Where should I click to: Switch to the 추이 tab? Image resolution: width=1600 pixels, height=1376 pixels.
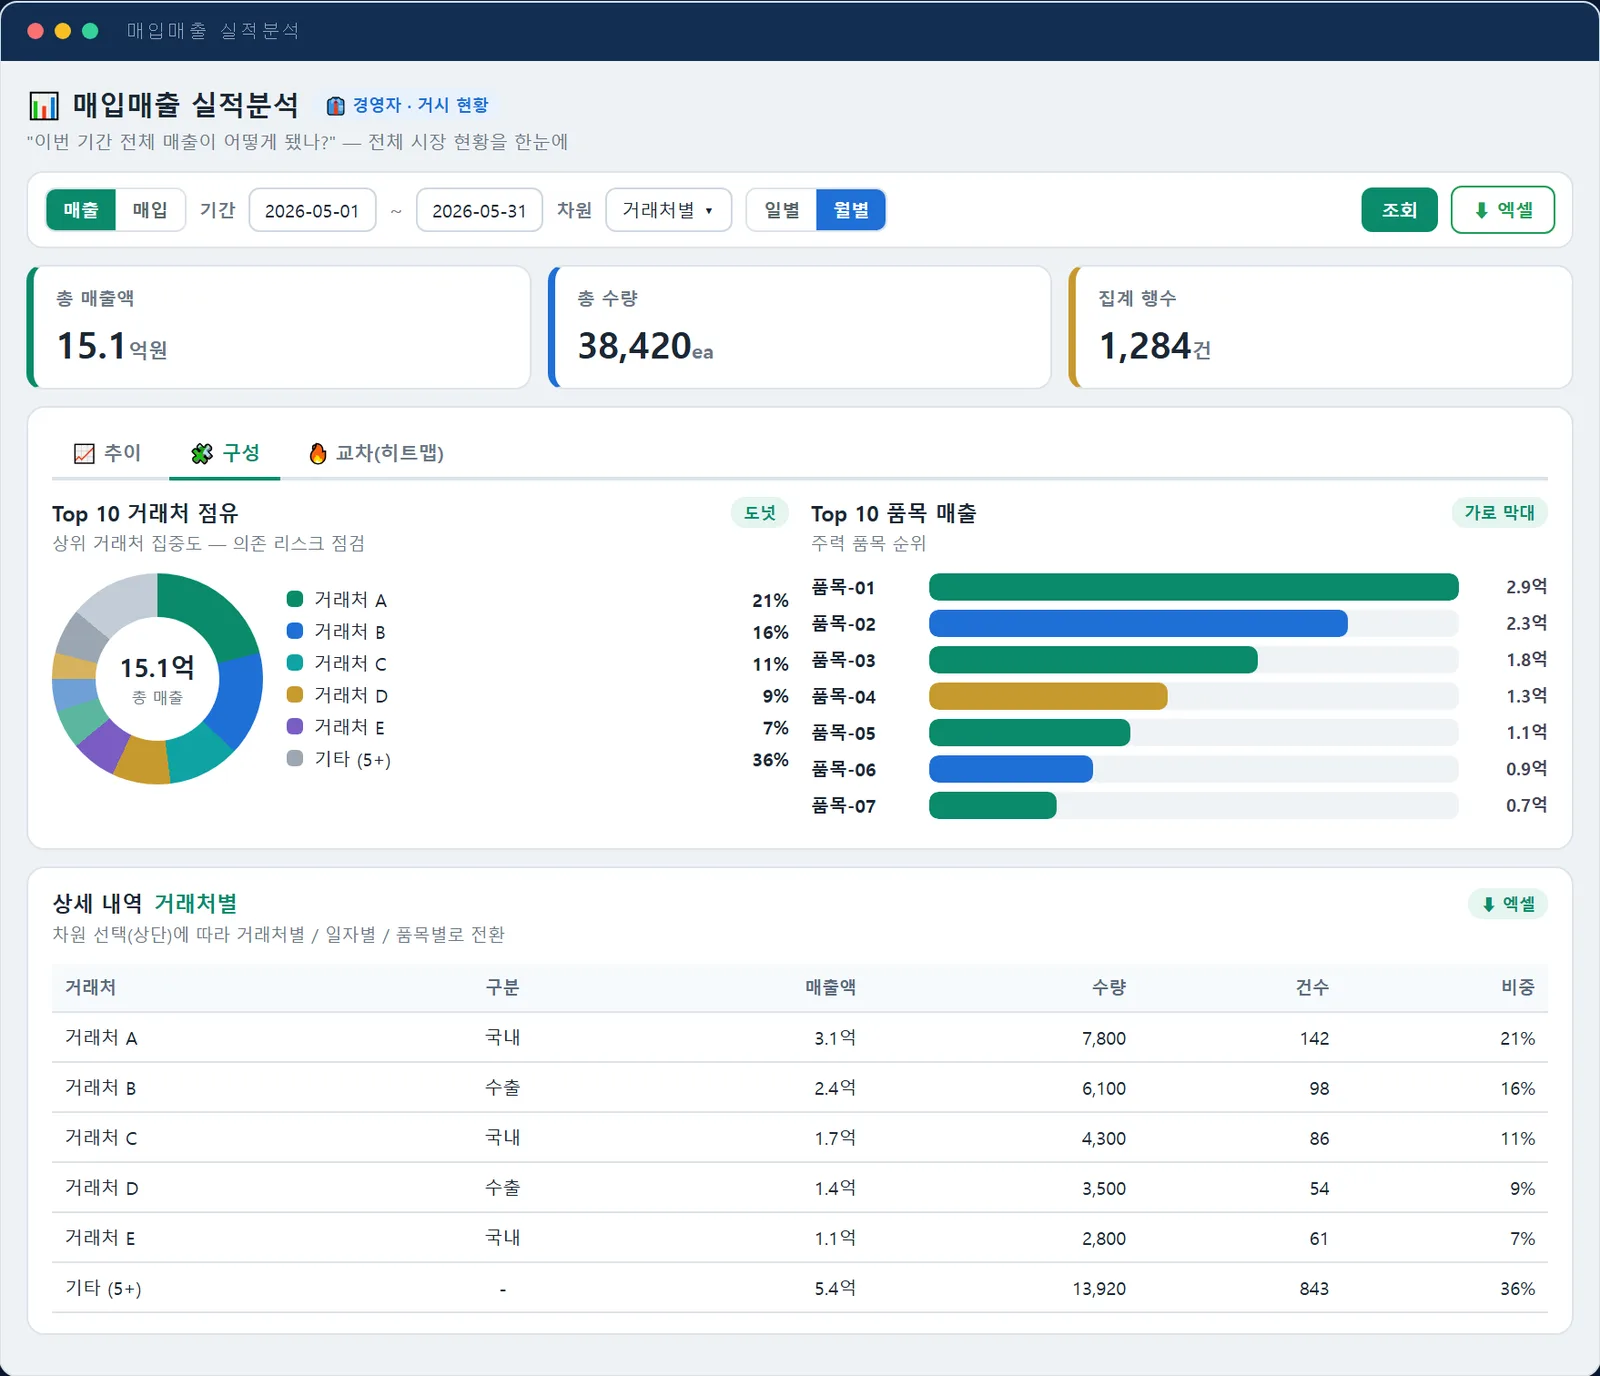click(108, 454)
